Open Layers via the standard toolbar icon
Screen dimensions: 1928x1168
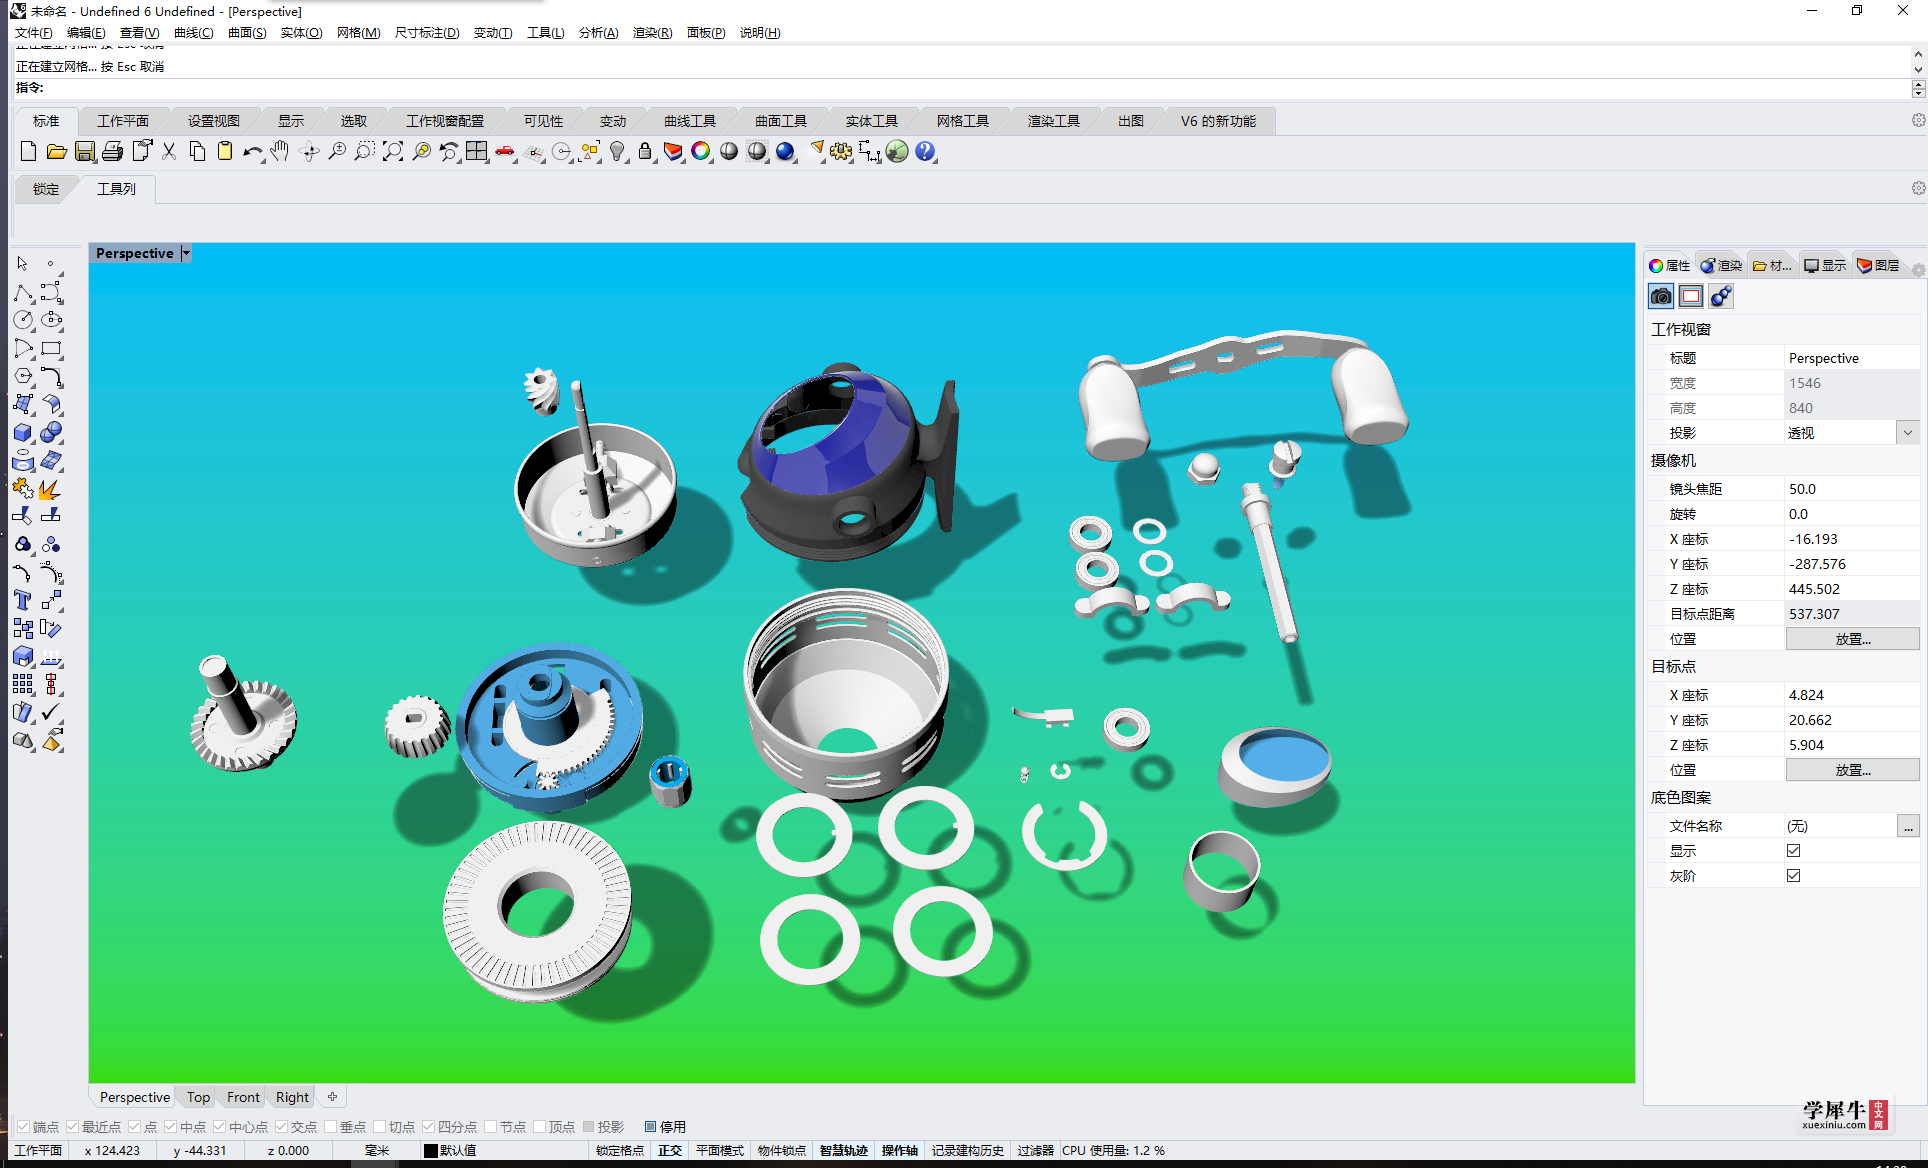[x=673, y=151]
